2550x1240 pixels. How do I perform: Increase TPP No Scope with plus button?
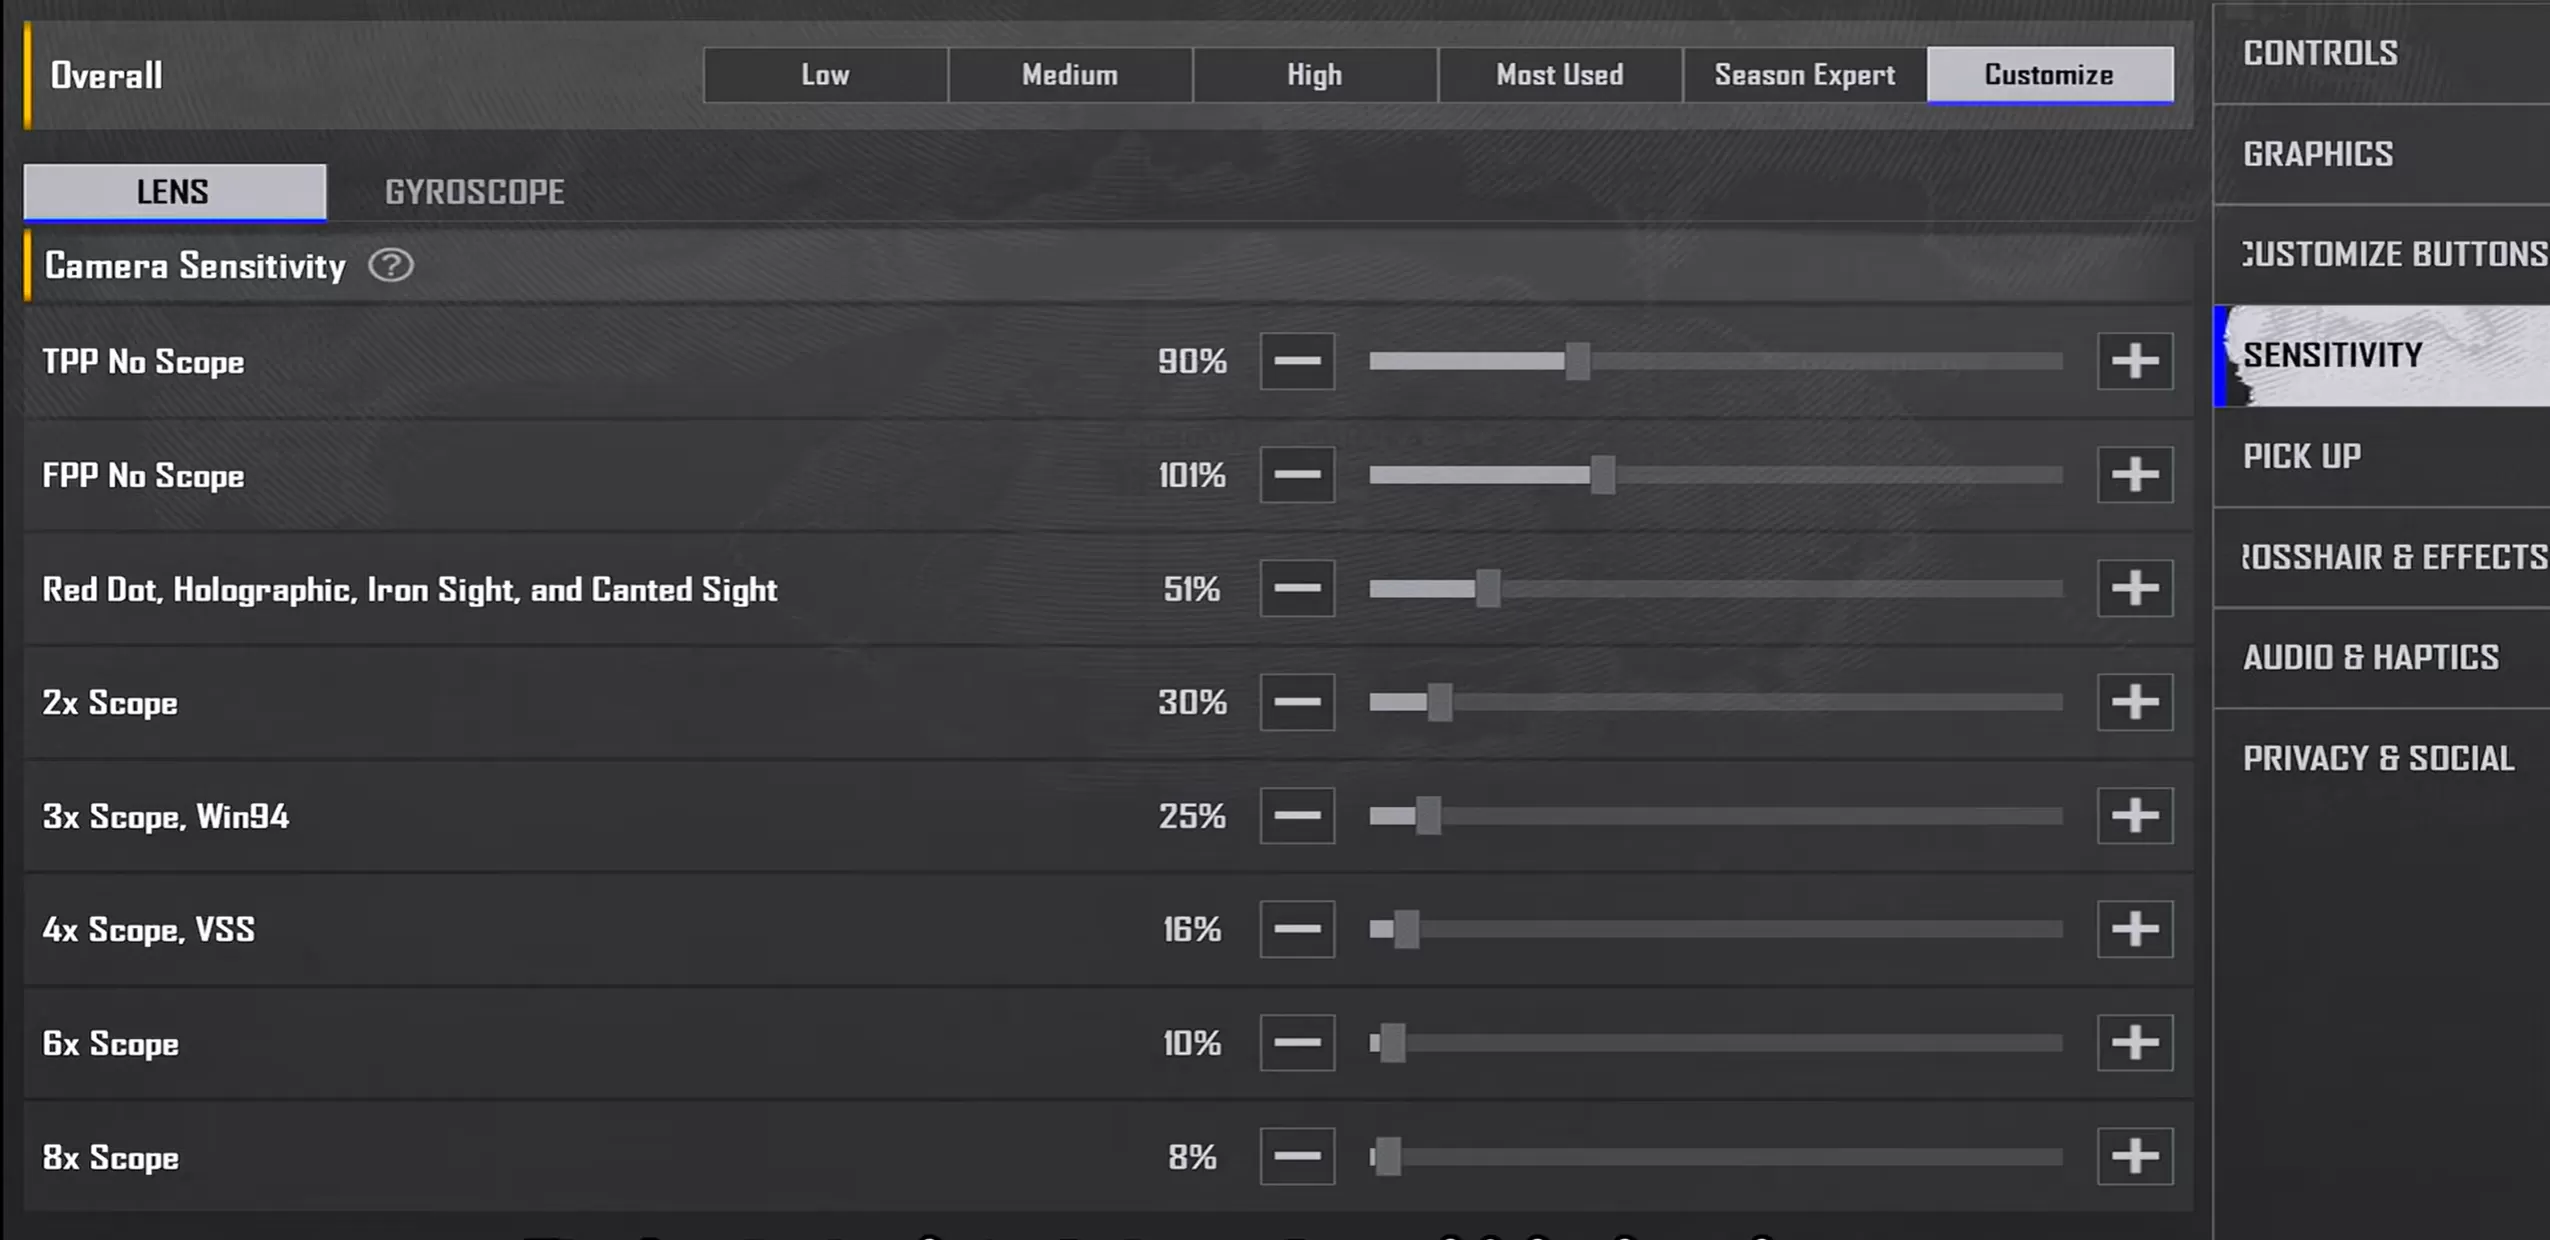(2135, 361)
